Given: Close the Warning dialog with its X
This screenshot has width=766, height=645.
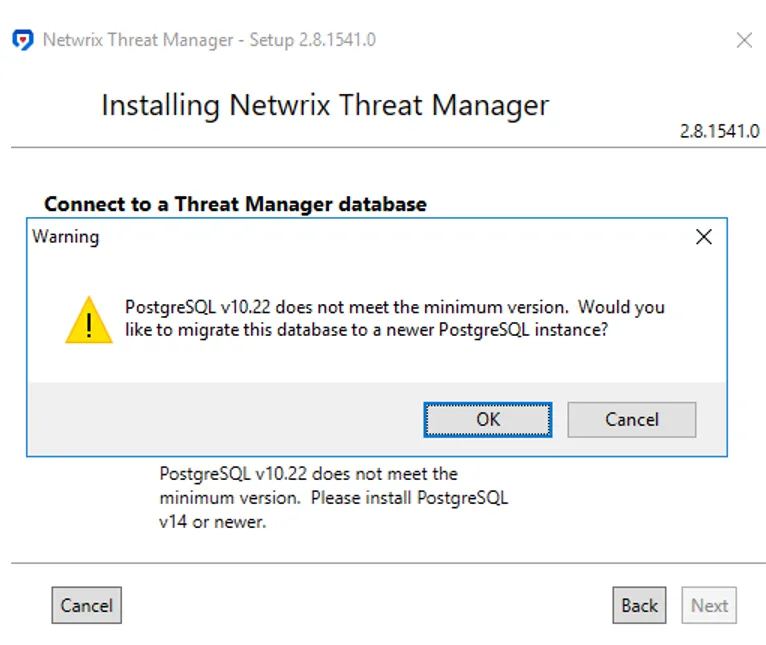Looking at the screenshot, I should pyautogui.click(x=703, y=237).
